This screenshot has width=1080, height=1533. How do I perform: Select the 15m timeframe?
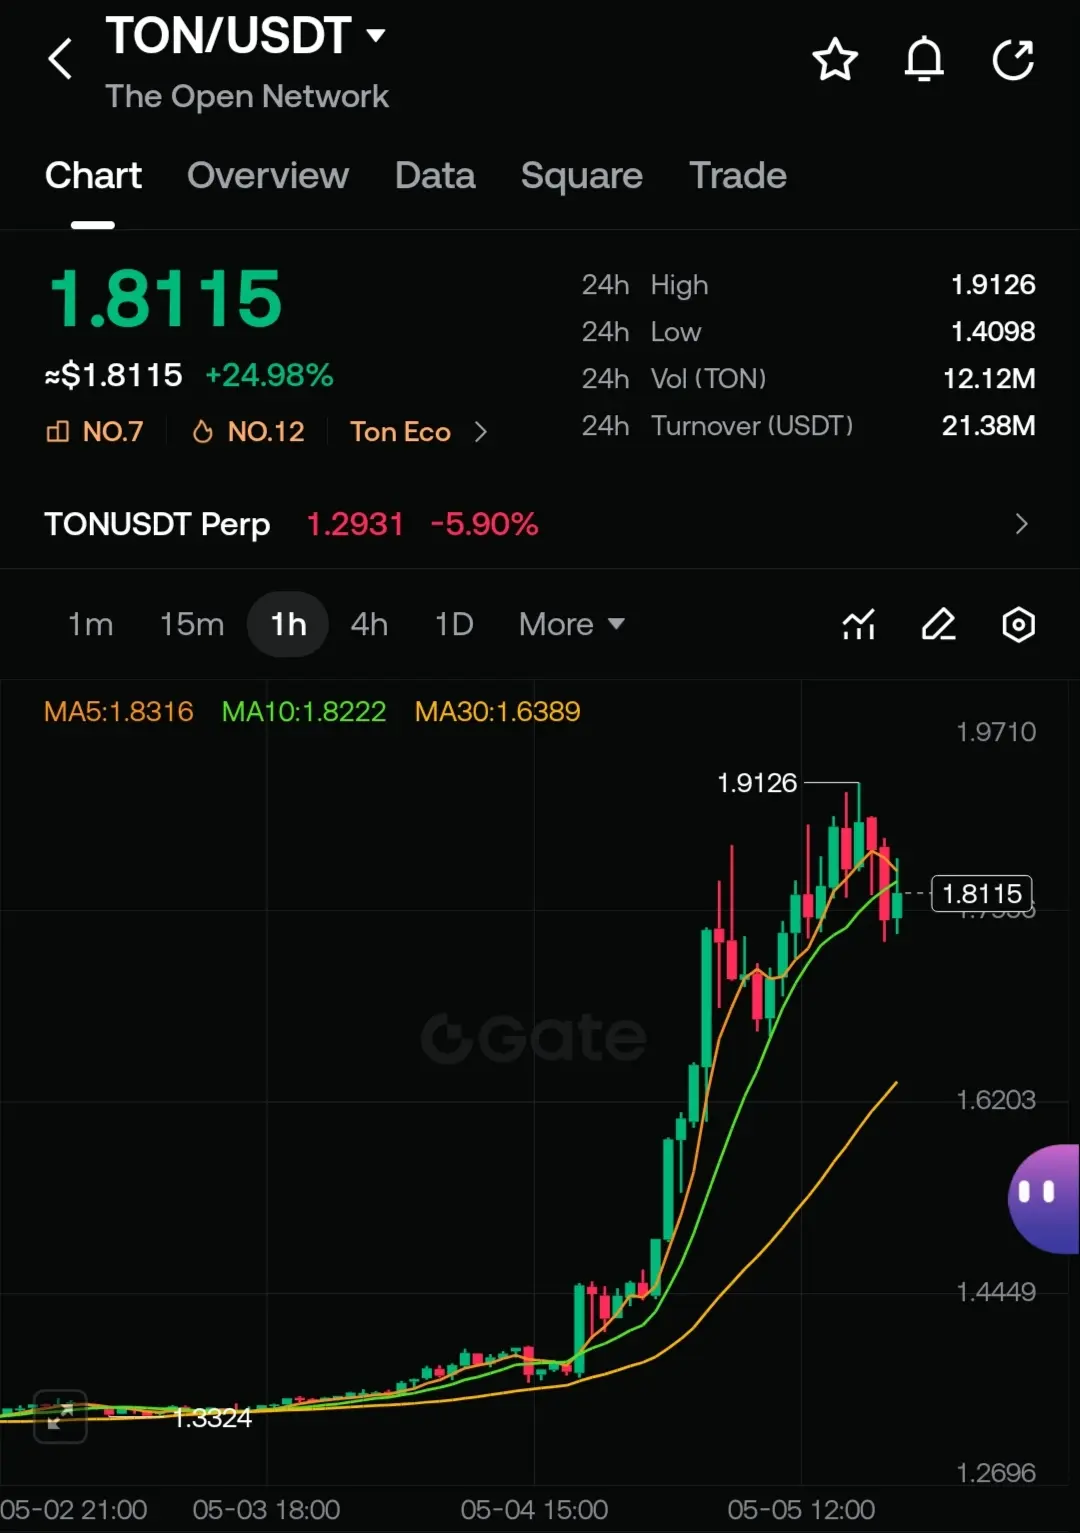coord(192,625)
